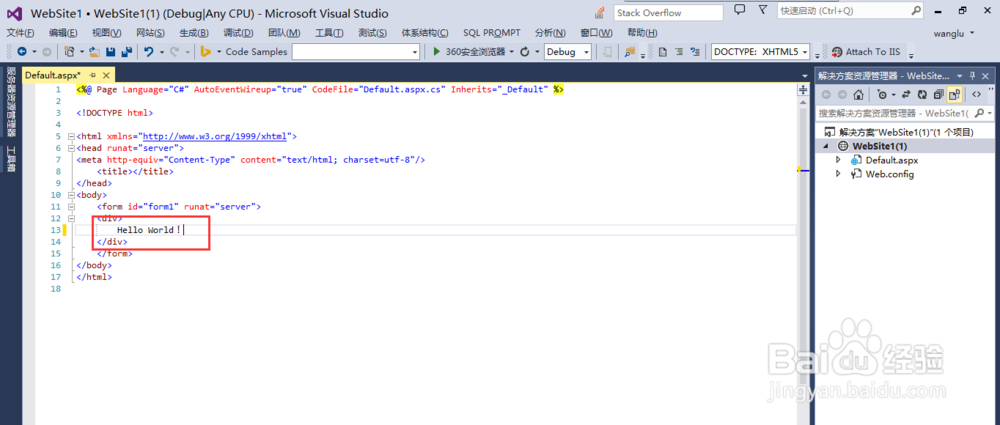Screen dimensions: 1000x425
Task: Open the editor document list dropdown arrow
Action: [x=804, y=76]
